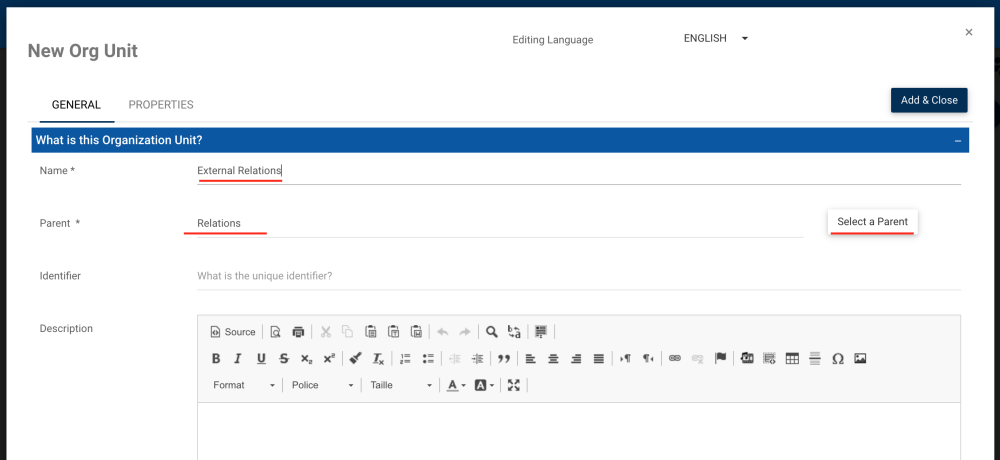The width and height of the screenshot is (1000, 460).
Task: Open the Police font dropdown
Action: coord(322,385)
